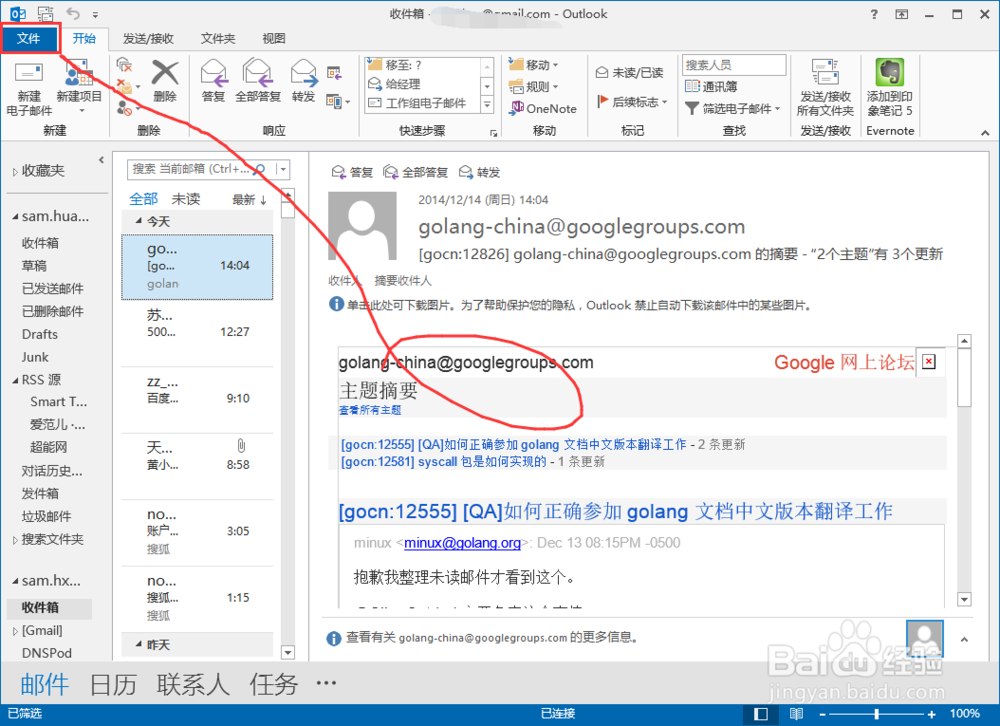Click the undo arrow in title bar
1000x726 pixels.
(73, 13)
